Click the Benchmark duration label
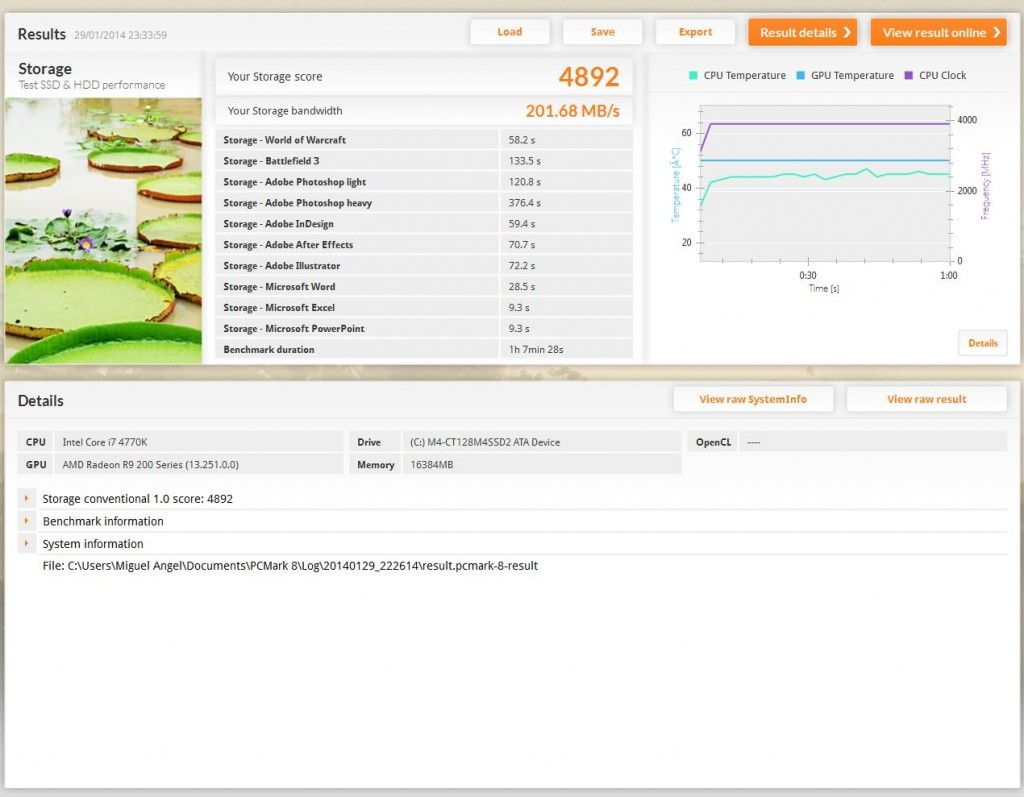The image size is (1024, 797). (x=268, y=350)
